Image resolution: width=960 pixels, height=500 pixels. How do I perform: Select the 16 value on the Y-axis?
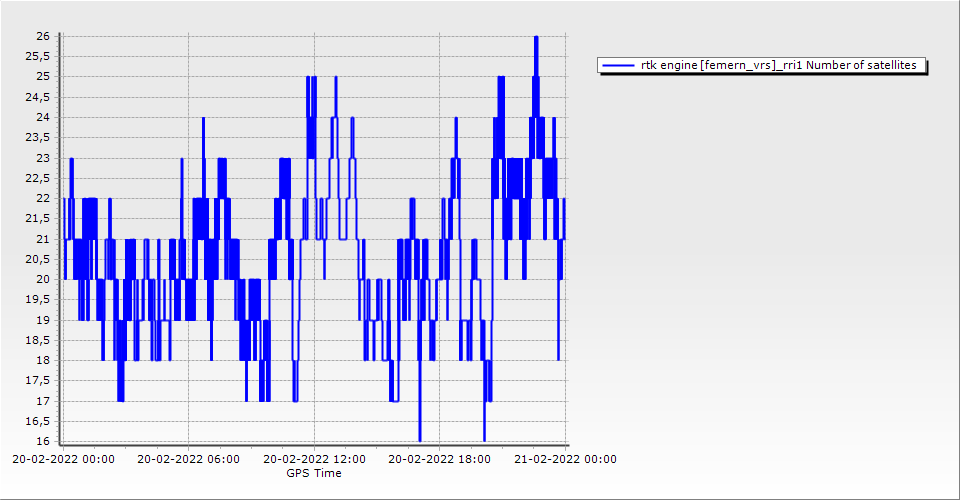click(x=42, y=442)
